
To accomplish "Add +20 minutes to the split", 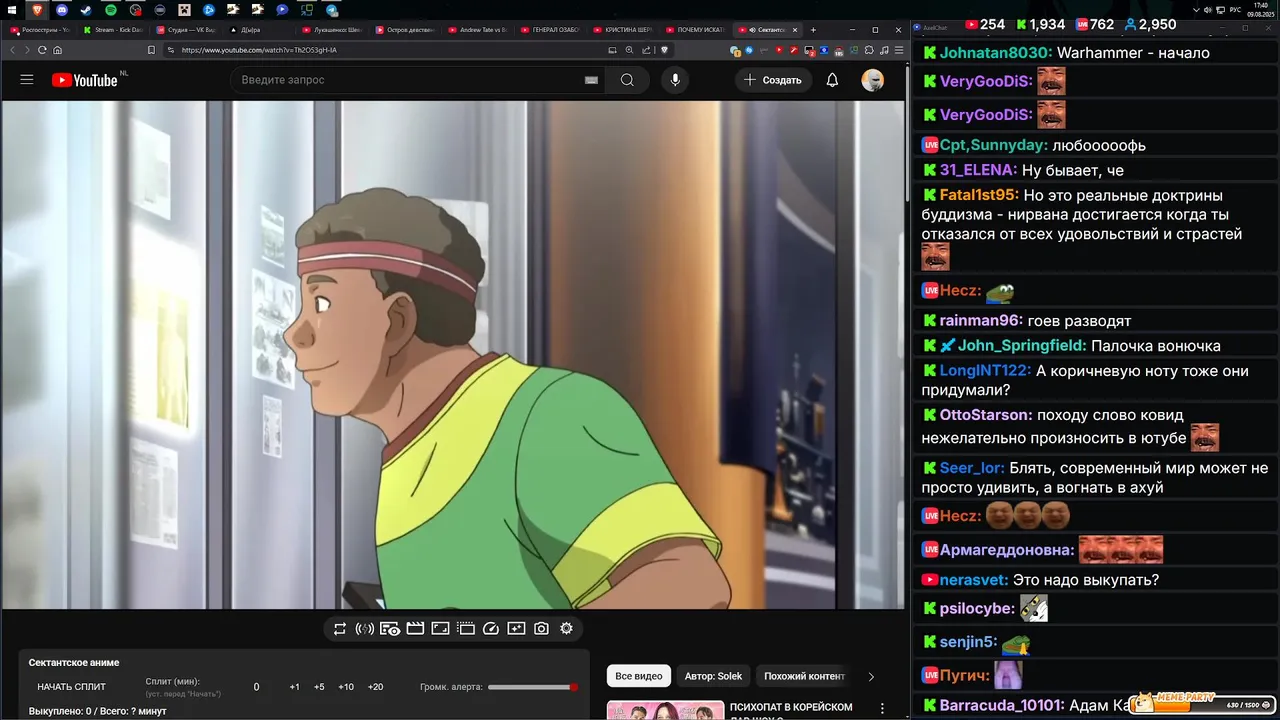I will [x=375, y=687].
